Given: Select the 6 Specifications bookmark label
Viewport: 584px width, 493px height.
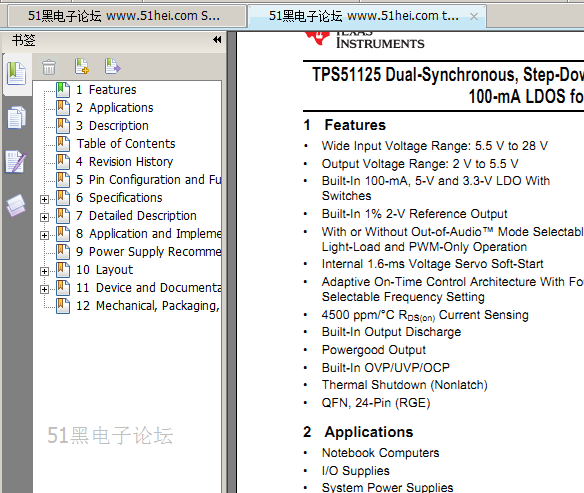Looking at the screenshot, I should click(119, 198).
